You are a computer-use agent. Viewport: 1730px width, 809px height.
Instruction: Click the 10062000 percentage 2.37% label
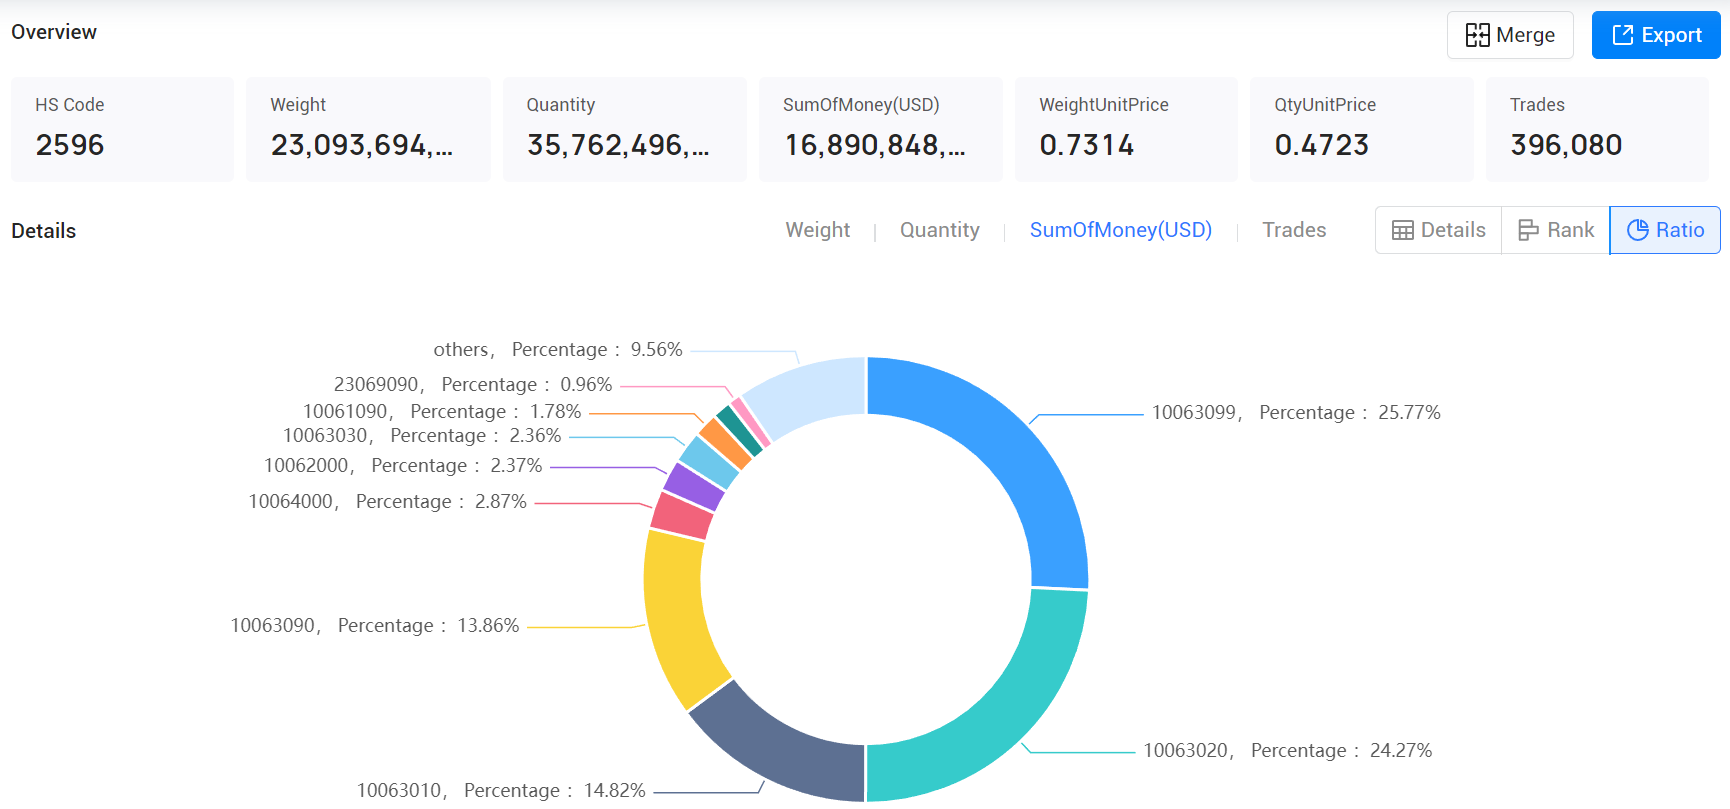pos(403,465)
